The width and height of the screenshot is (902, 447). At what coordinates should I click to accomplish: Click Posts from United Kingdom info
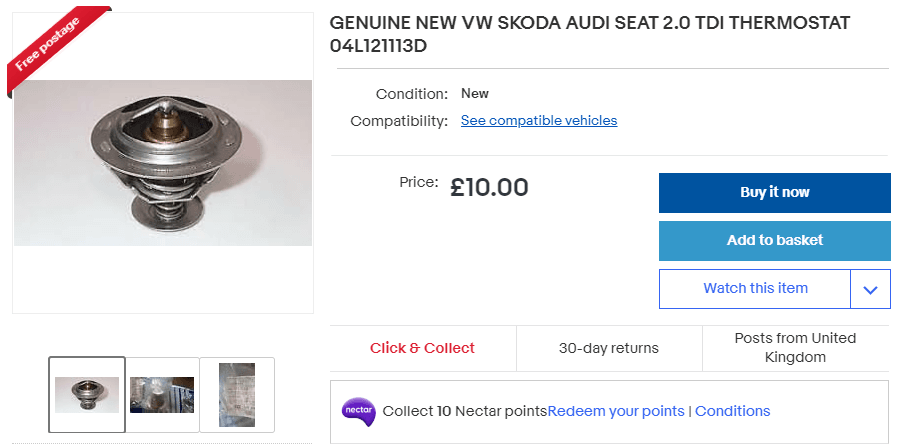click(795, 348)
